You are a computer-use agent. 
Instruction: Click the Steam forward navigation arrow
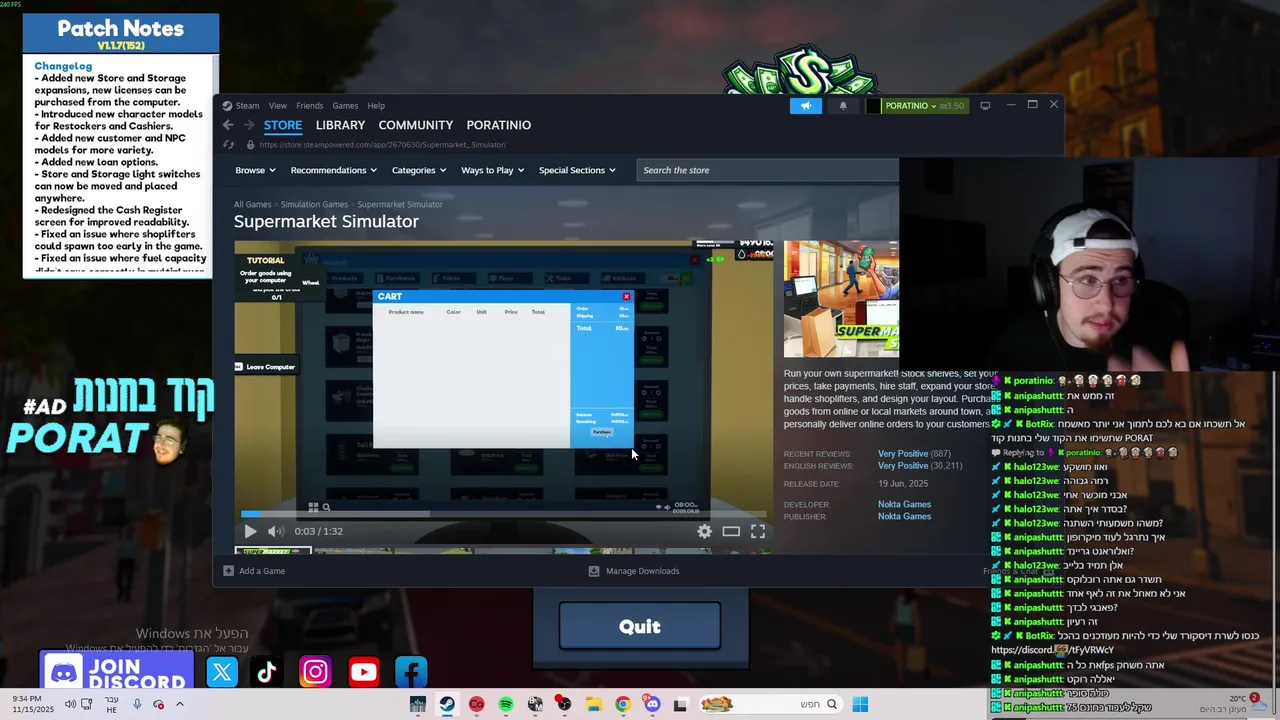coord(249,125)
